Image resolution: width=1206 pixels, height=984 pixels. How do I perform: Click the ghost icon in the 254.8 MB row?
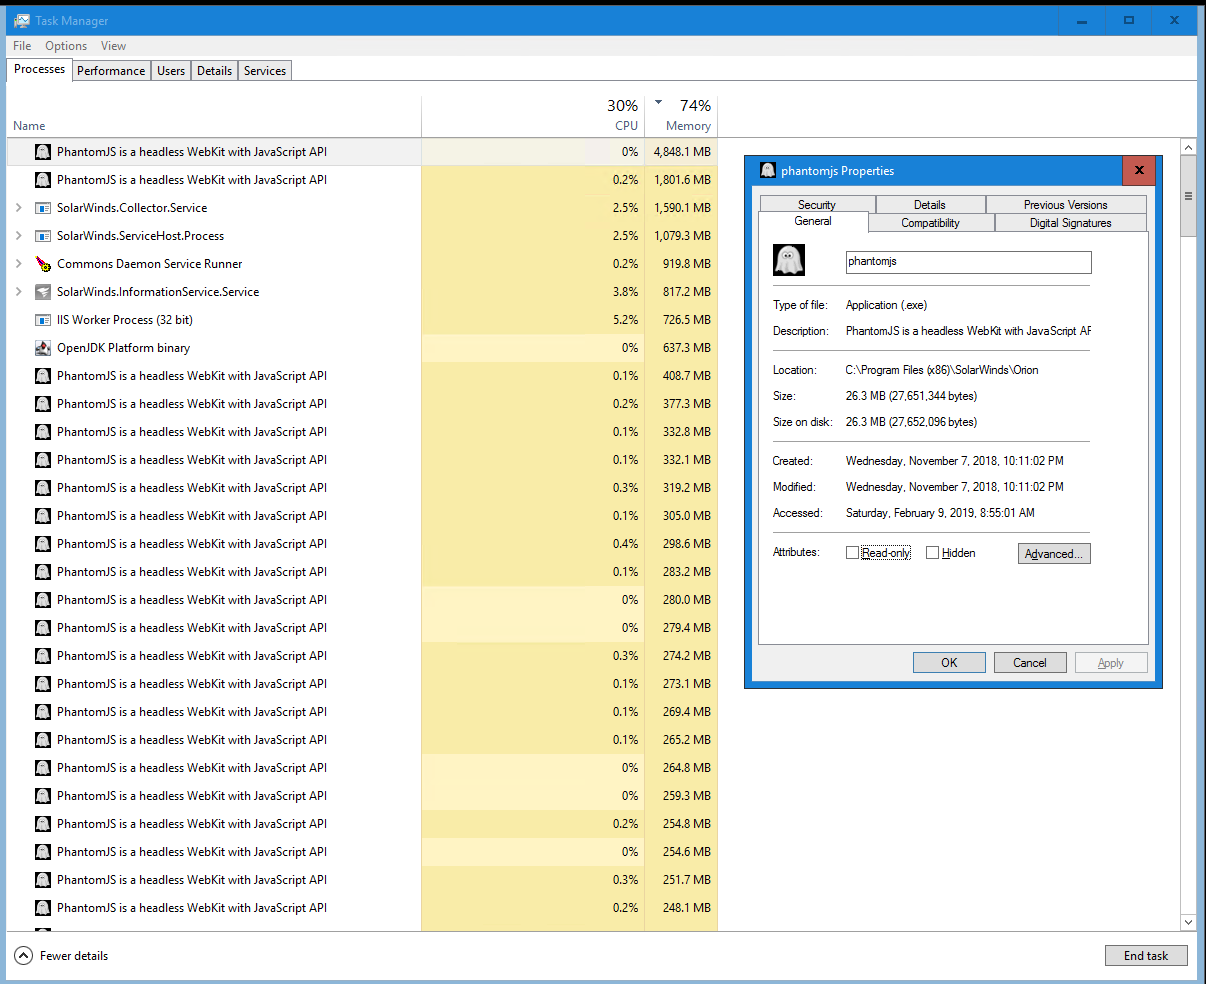[43, 824]
